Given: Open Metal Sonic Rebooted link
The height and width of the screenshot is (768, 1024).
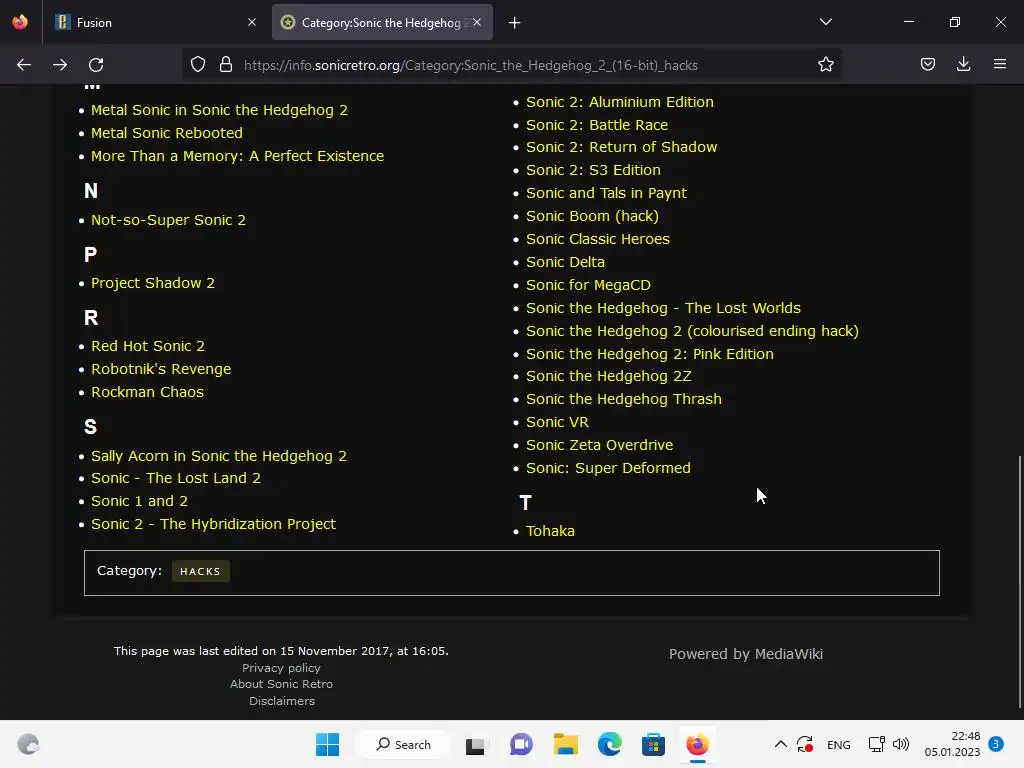Looking at the screenshot, I should [167, 133].
